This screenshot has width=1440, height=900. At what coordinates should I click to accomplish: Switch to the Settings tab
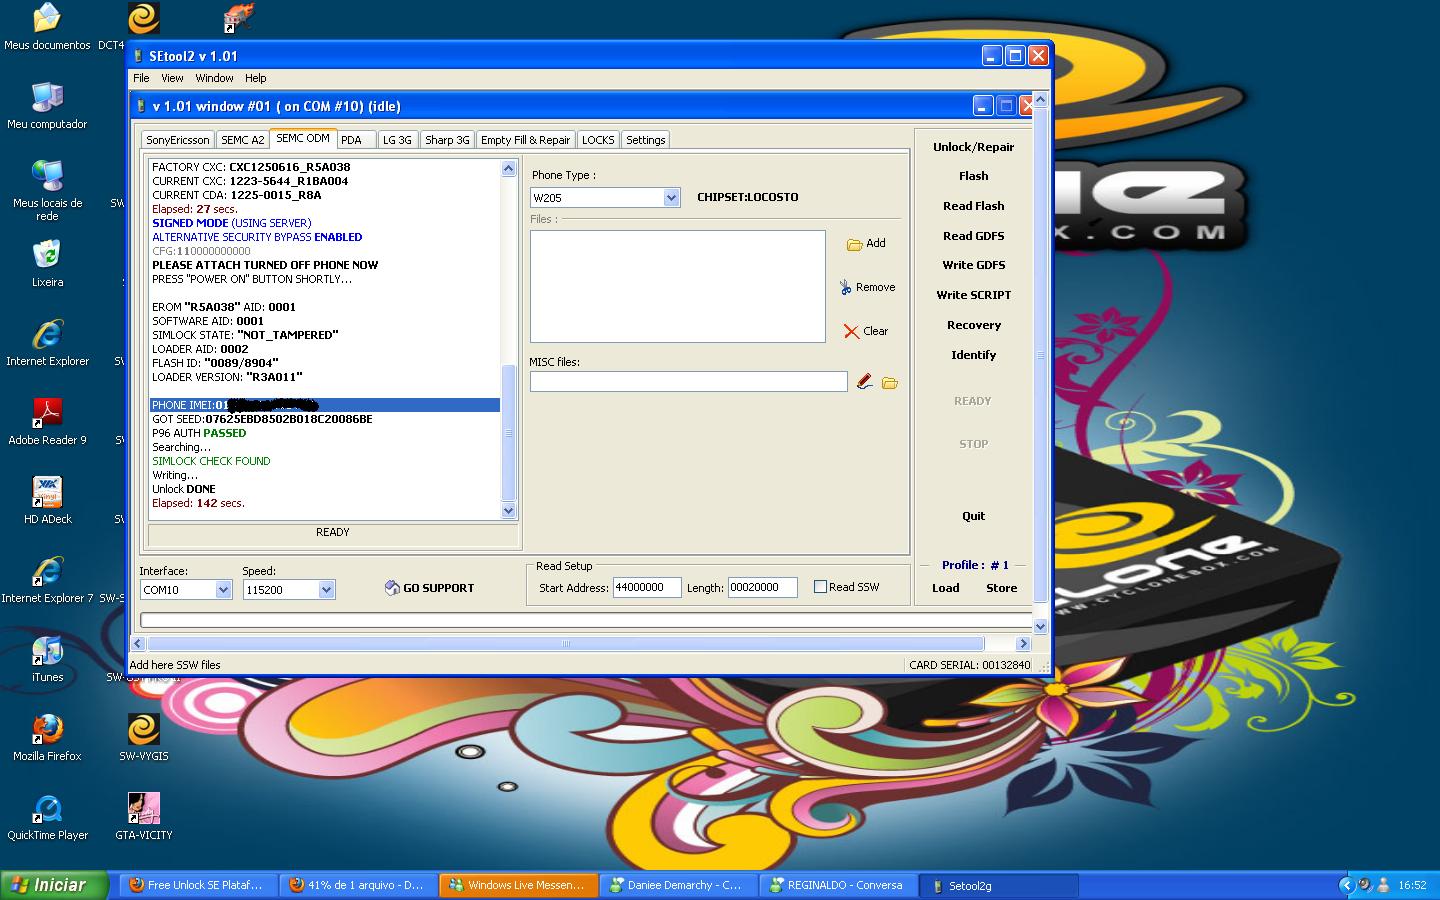point(645,140)
